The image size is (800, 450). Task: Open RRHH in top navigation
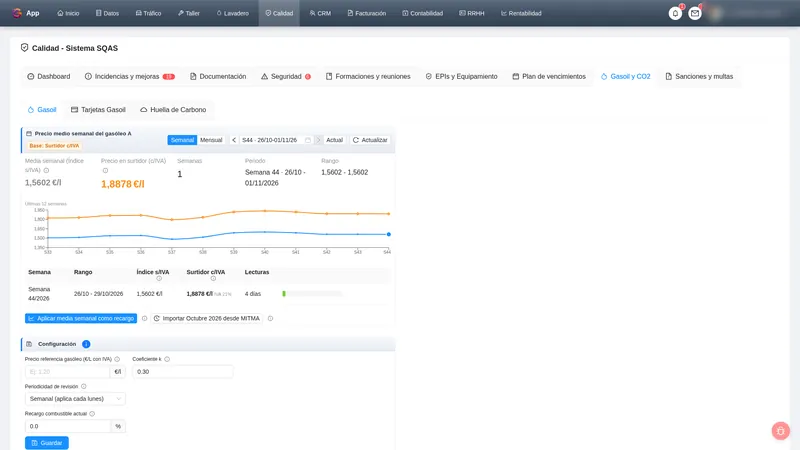pos(471,13)
